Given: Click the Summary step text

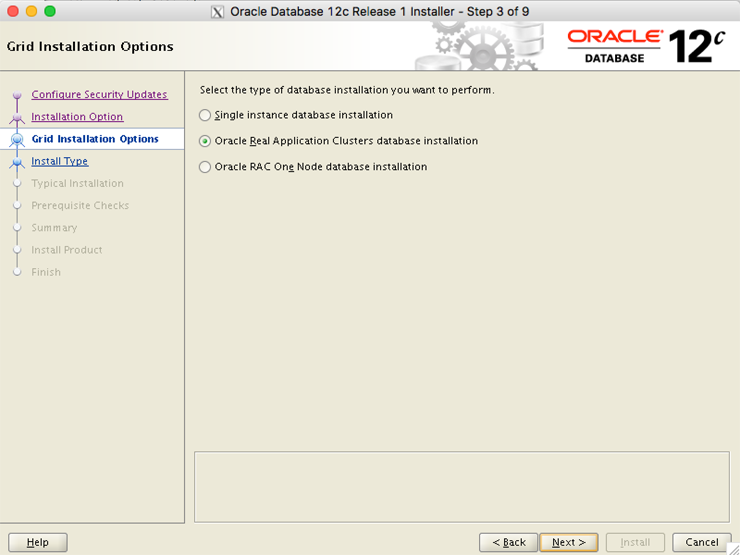Looking at the screenshot, I should click(x=54, y=227).
